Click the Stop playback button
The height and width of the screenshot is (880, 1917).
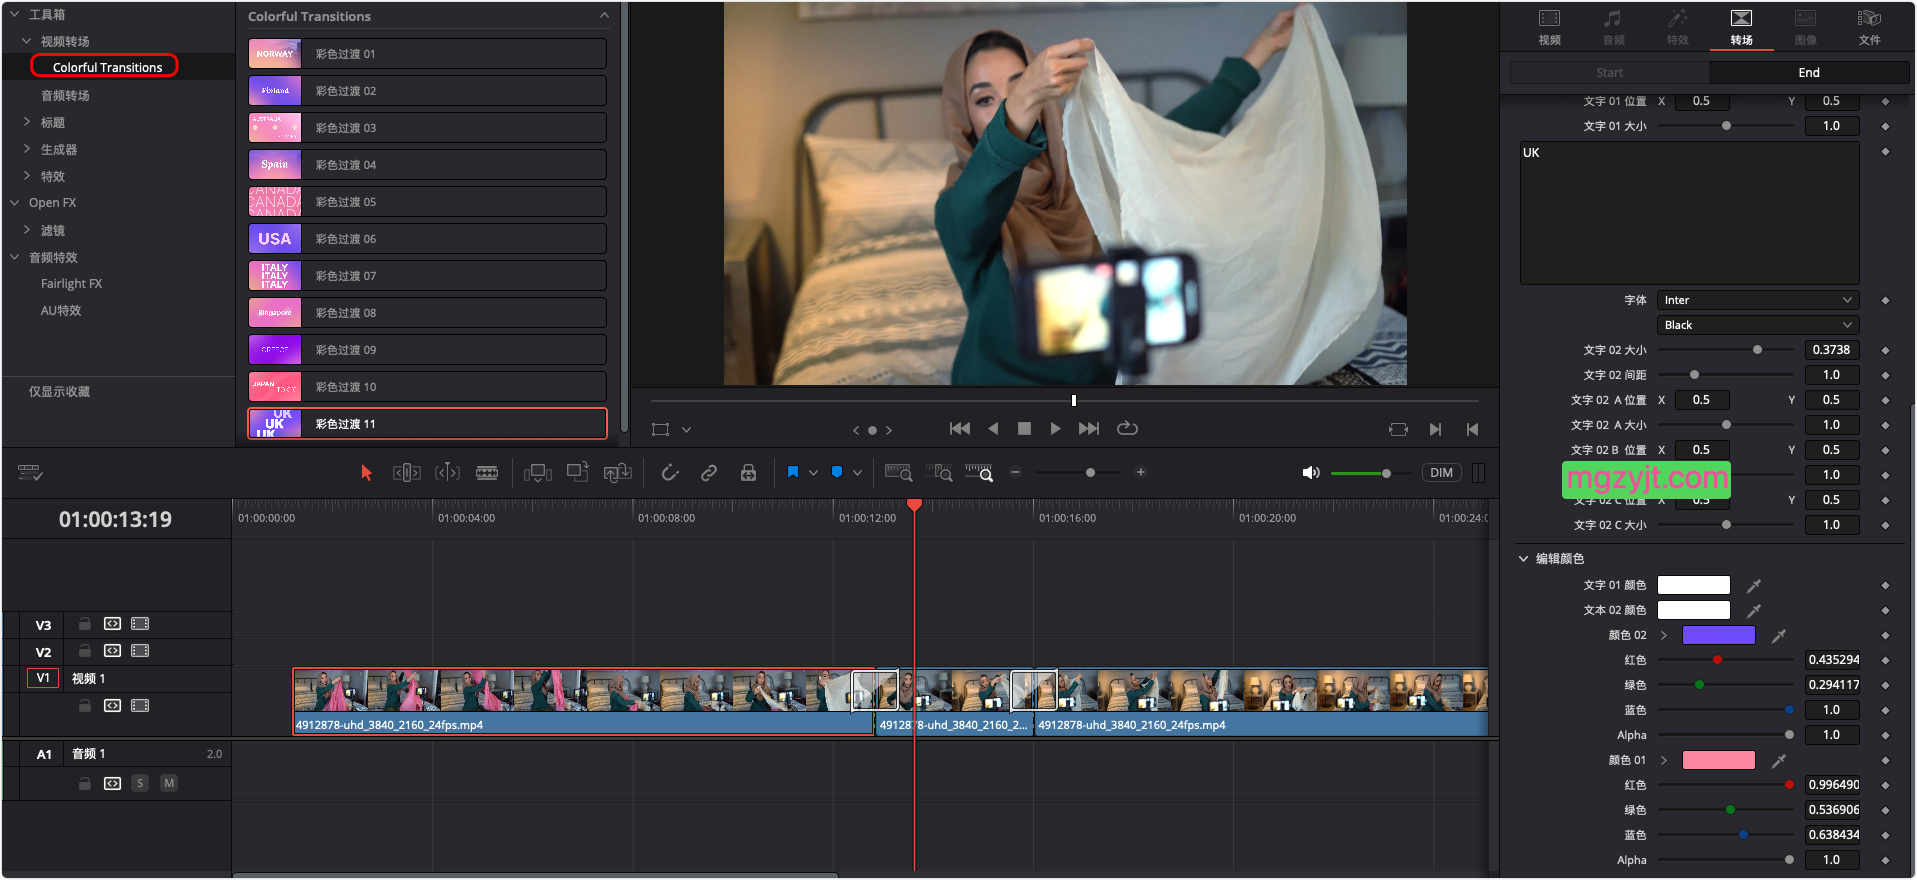[x=1024, y=428]
